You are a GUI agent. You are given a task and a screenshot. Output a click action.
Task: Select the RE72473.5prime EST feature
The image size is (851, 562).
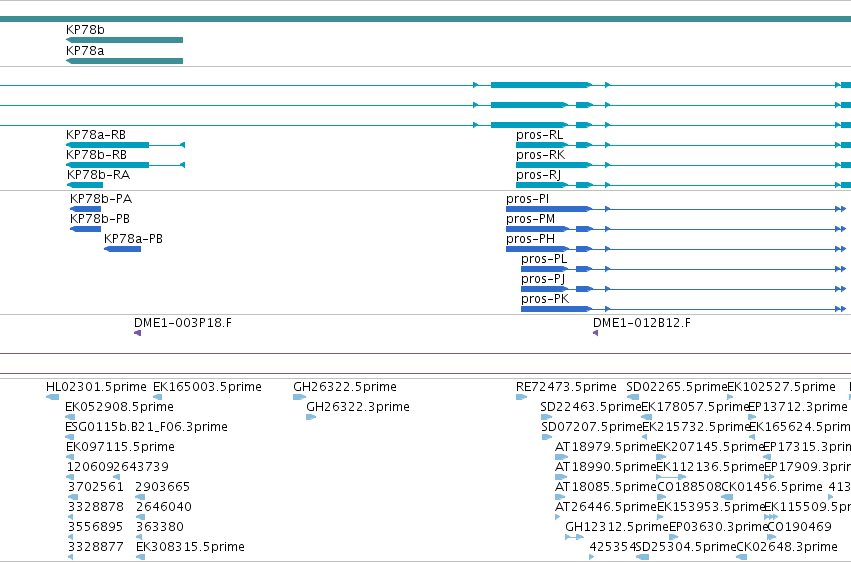[522, 397]
